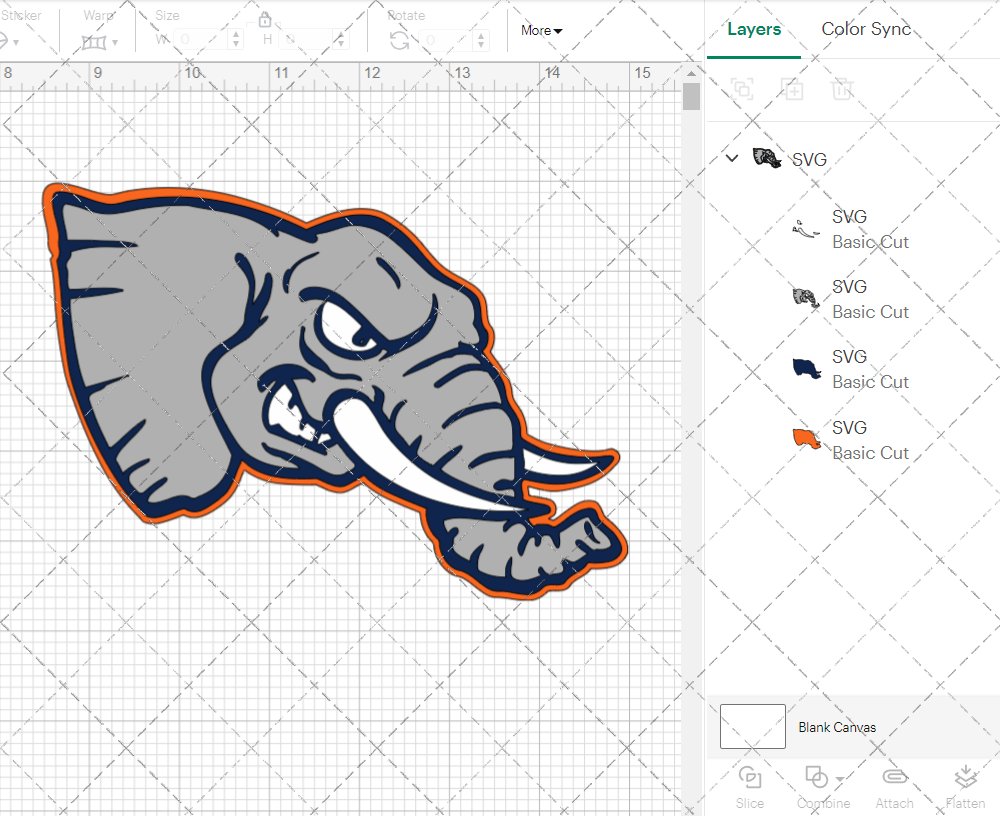Click the delete layer trash icon
The image size is (1000, 816).
(843, 89)
